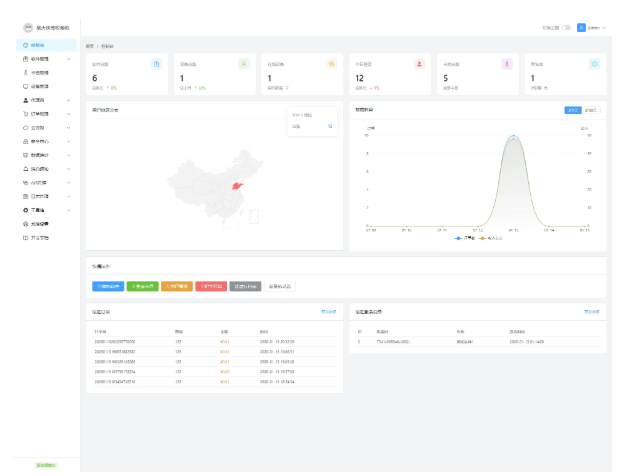Switch to the inactive tab above the line chart
618x476 pixels.
pos(591,109)
